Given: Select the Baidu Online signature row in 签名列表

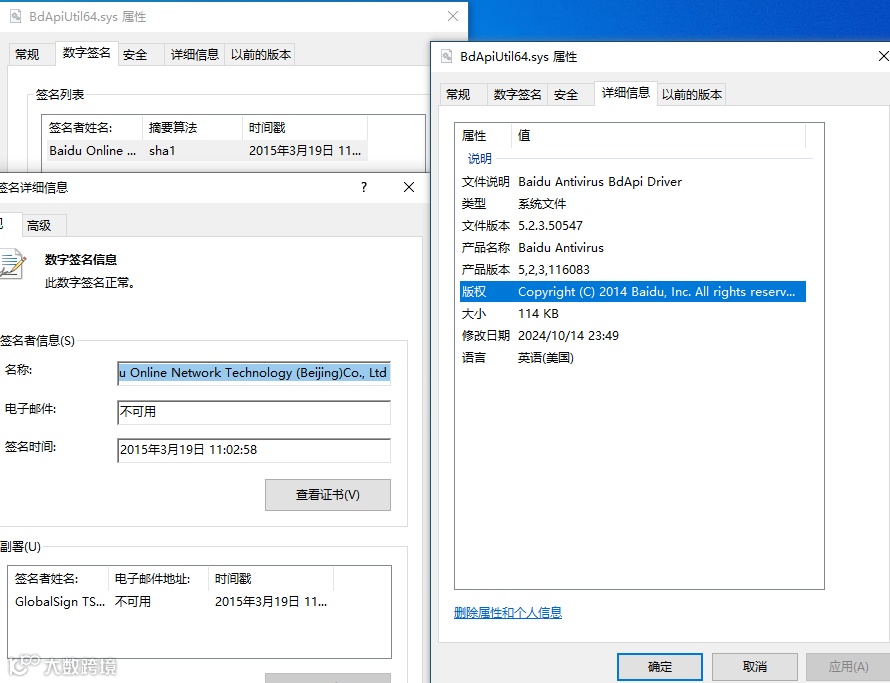Looking at the screenshot, I should 207,150.
